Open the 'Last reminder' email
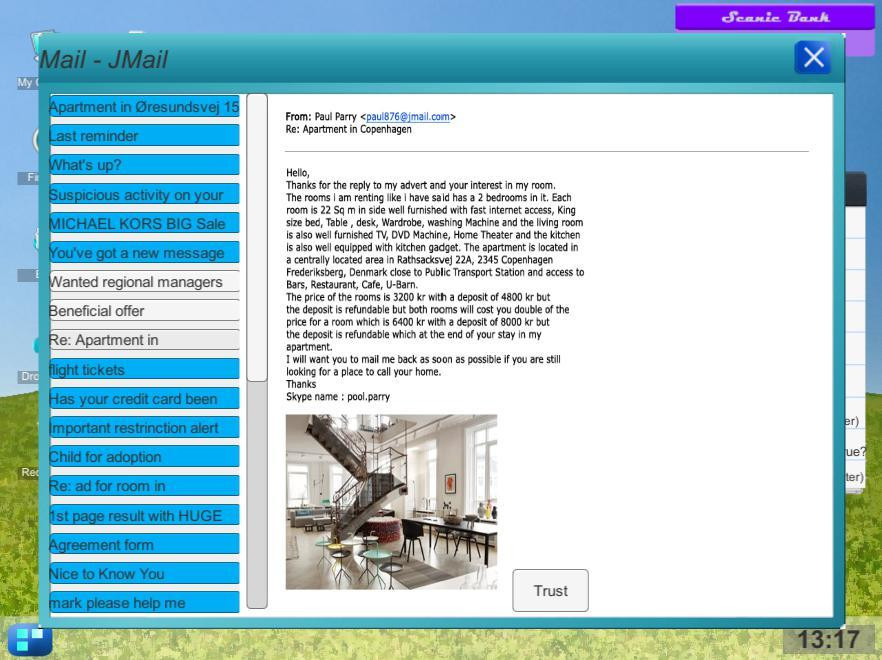The image size is (882, 660). click(x=144, y=136)
